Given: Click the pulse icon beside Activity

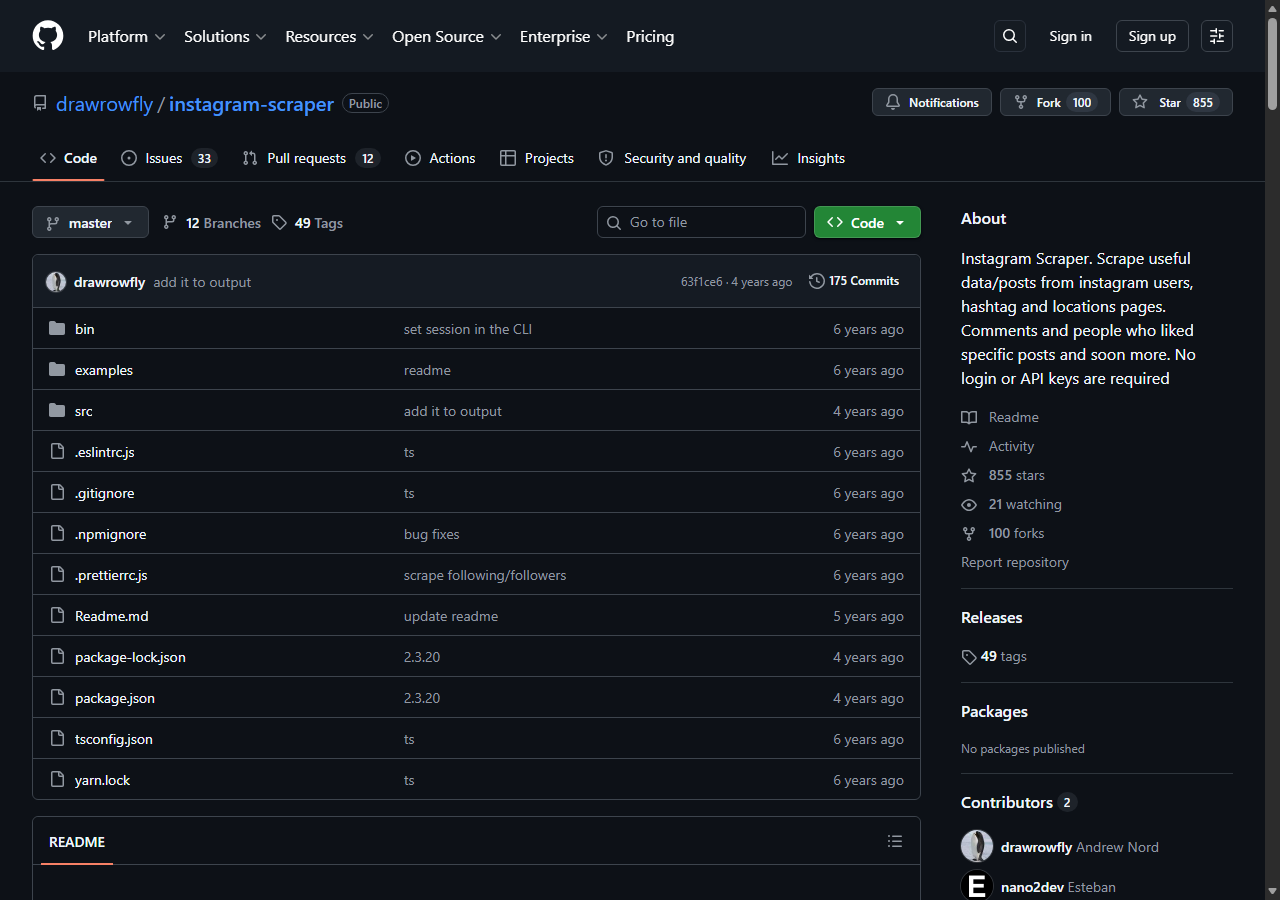Looking at the screenshot, I should [969, 446].
